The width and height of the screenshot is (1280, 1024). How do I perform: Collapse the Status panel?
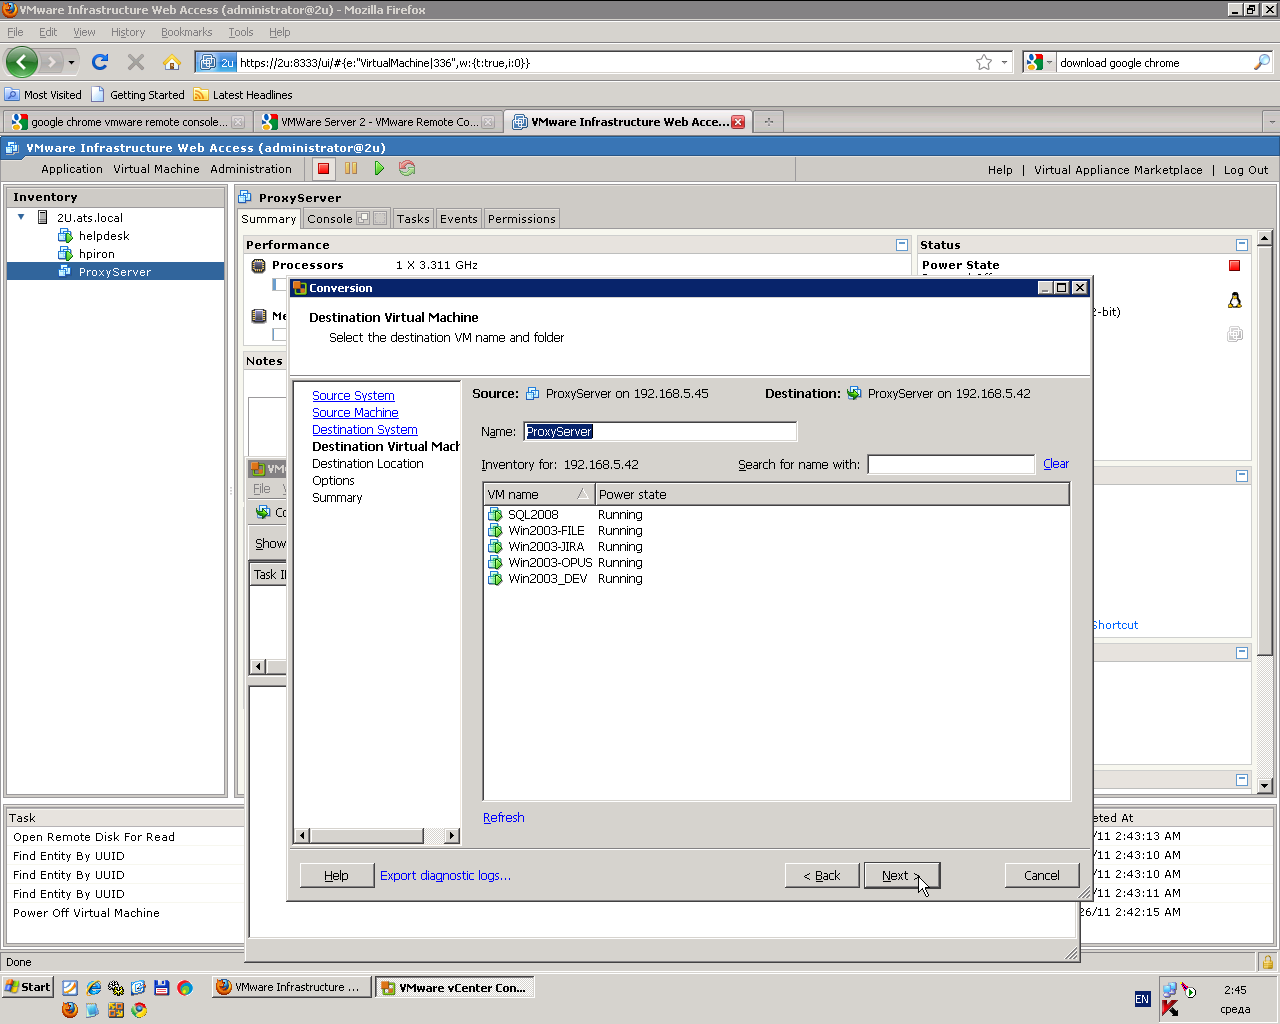pos(1242,245)
